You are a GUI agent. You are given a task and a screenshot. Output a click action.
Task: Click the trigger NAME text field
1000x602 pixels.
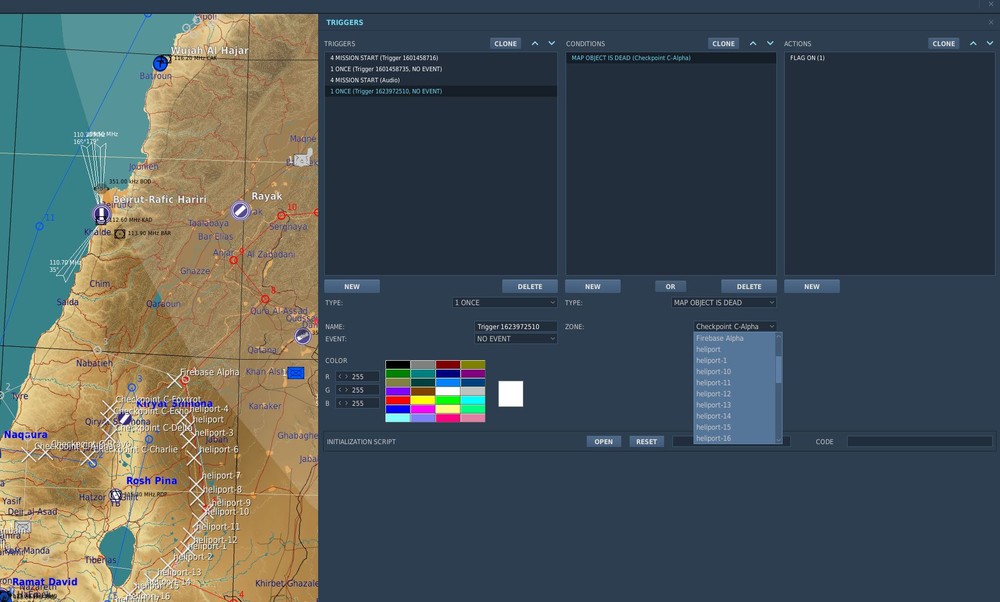pos(516,327)
